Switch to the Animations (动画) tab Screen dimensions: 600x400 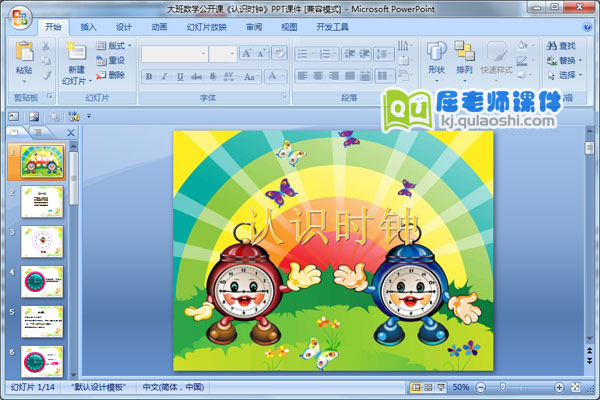159,27
